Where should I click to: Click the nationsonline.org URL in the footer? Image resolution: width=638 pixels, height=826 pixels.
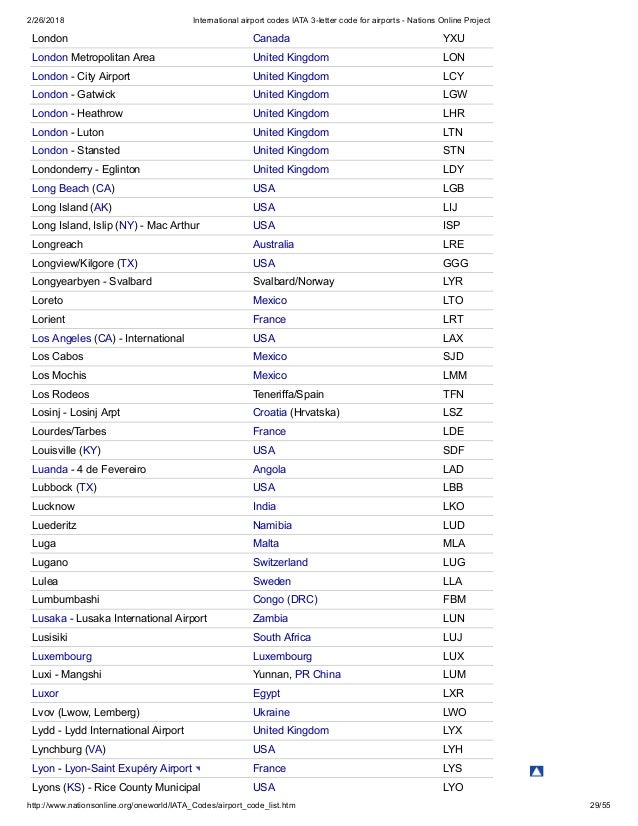tap(161, 805)
